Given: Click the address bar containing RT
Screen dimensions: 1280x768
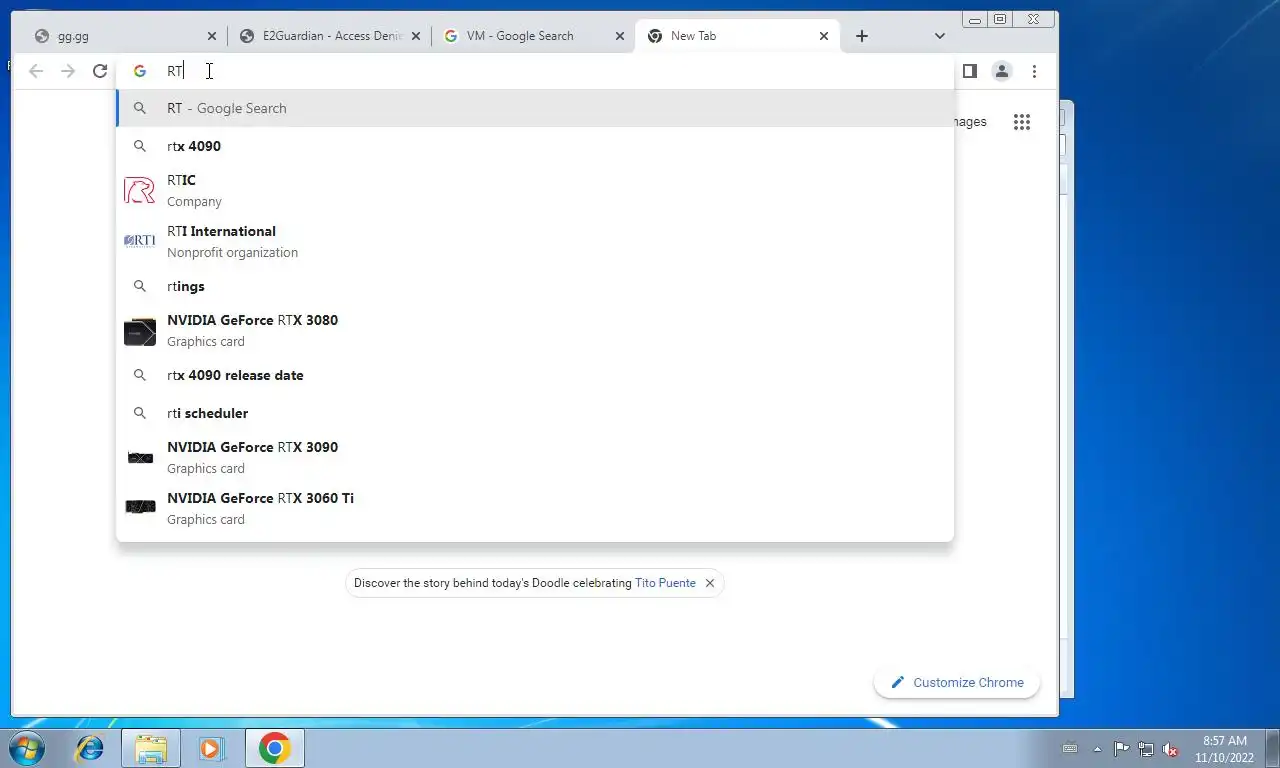Looking at the screenshot, I should tap(535, 71).
